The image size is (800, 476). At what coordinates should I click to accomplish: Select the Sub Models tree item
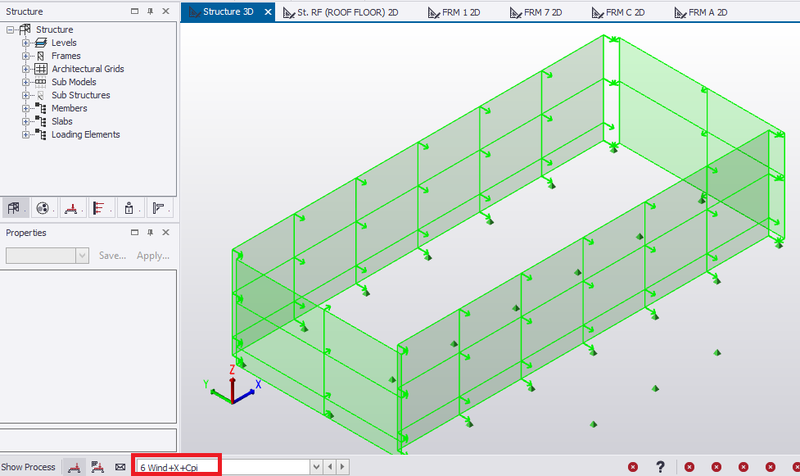pos(73,82)
